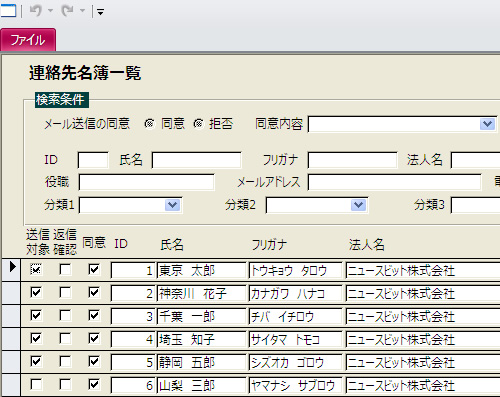Expand the 分類2 dropdown arrow

359,205
